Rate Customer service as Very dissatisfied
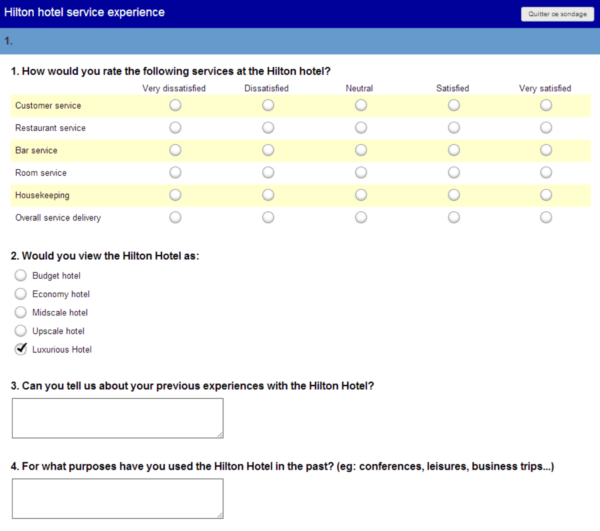 (175, 105)
